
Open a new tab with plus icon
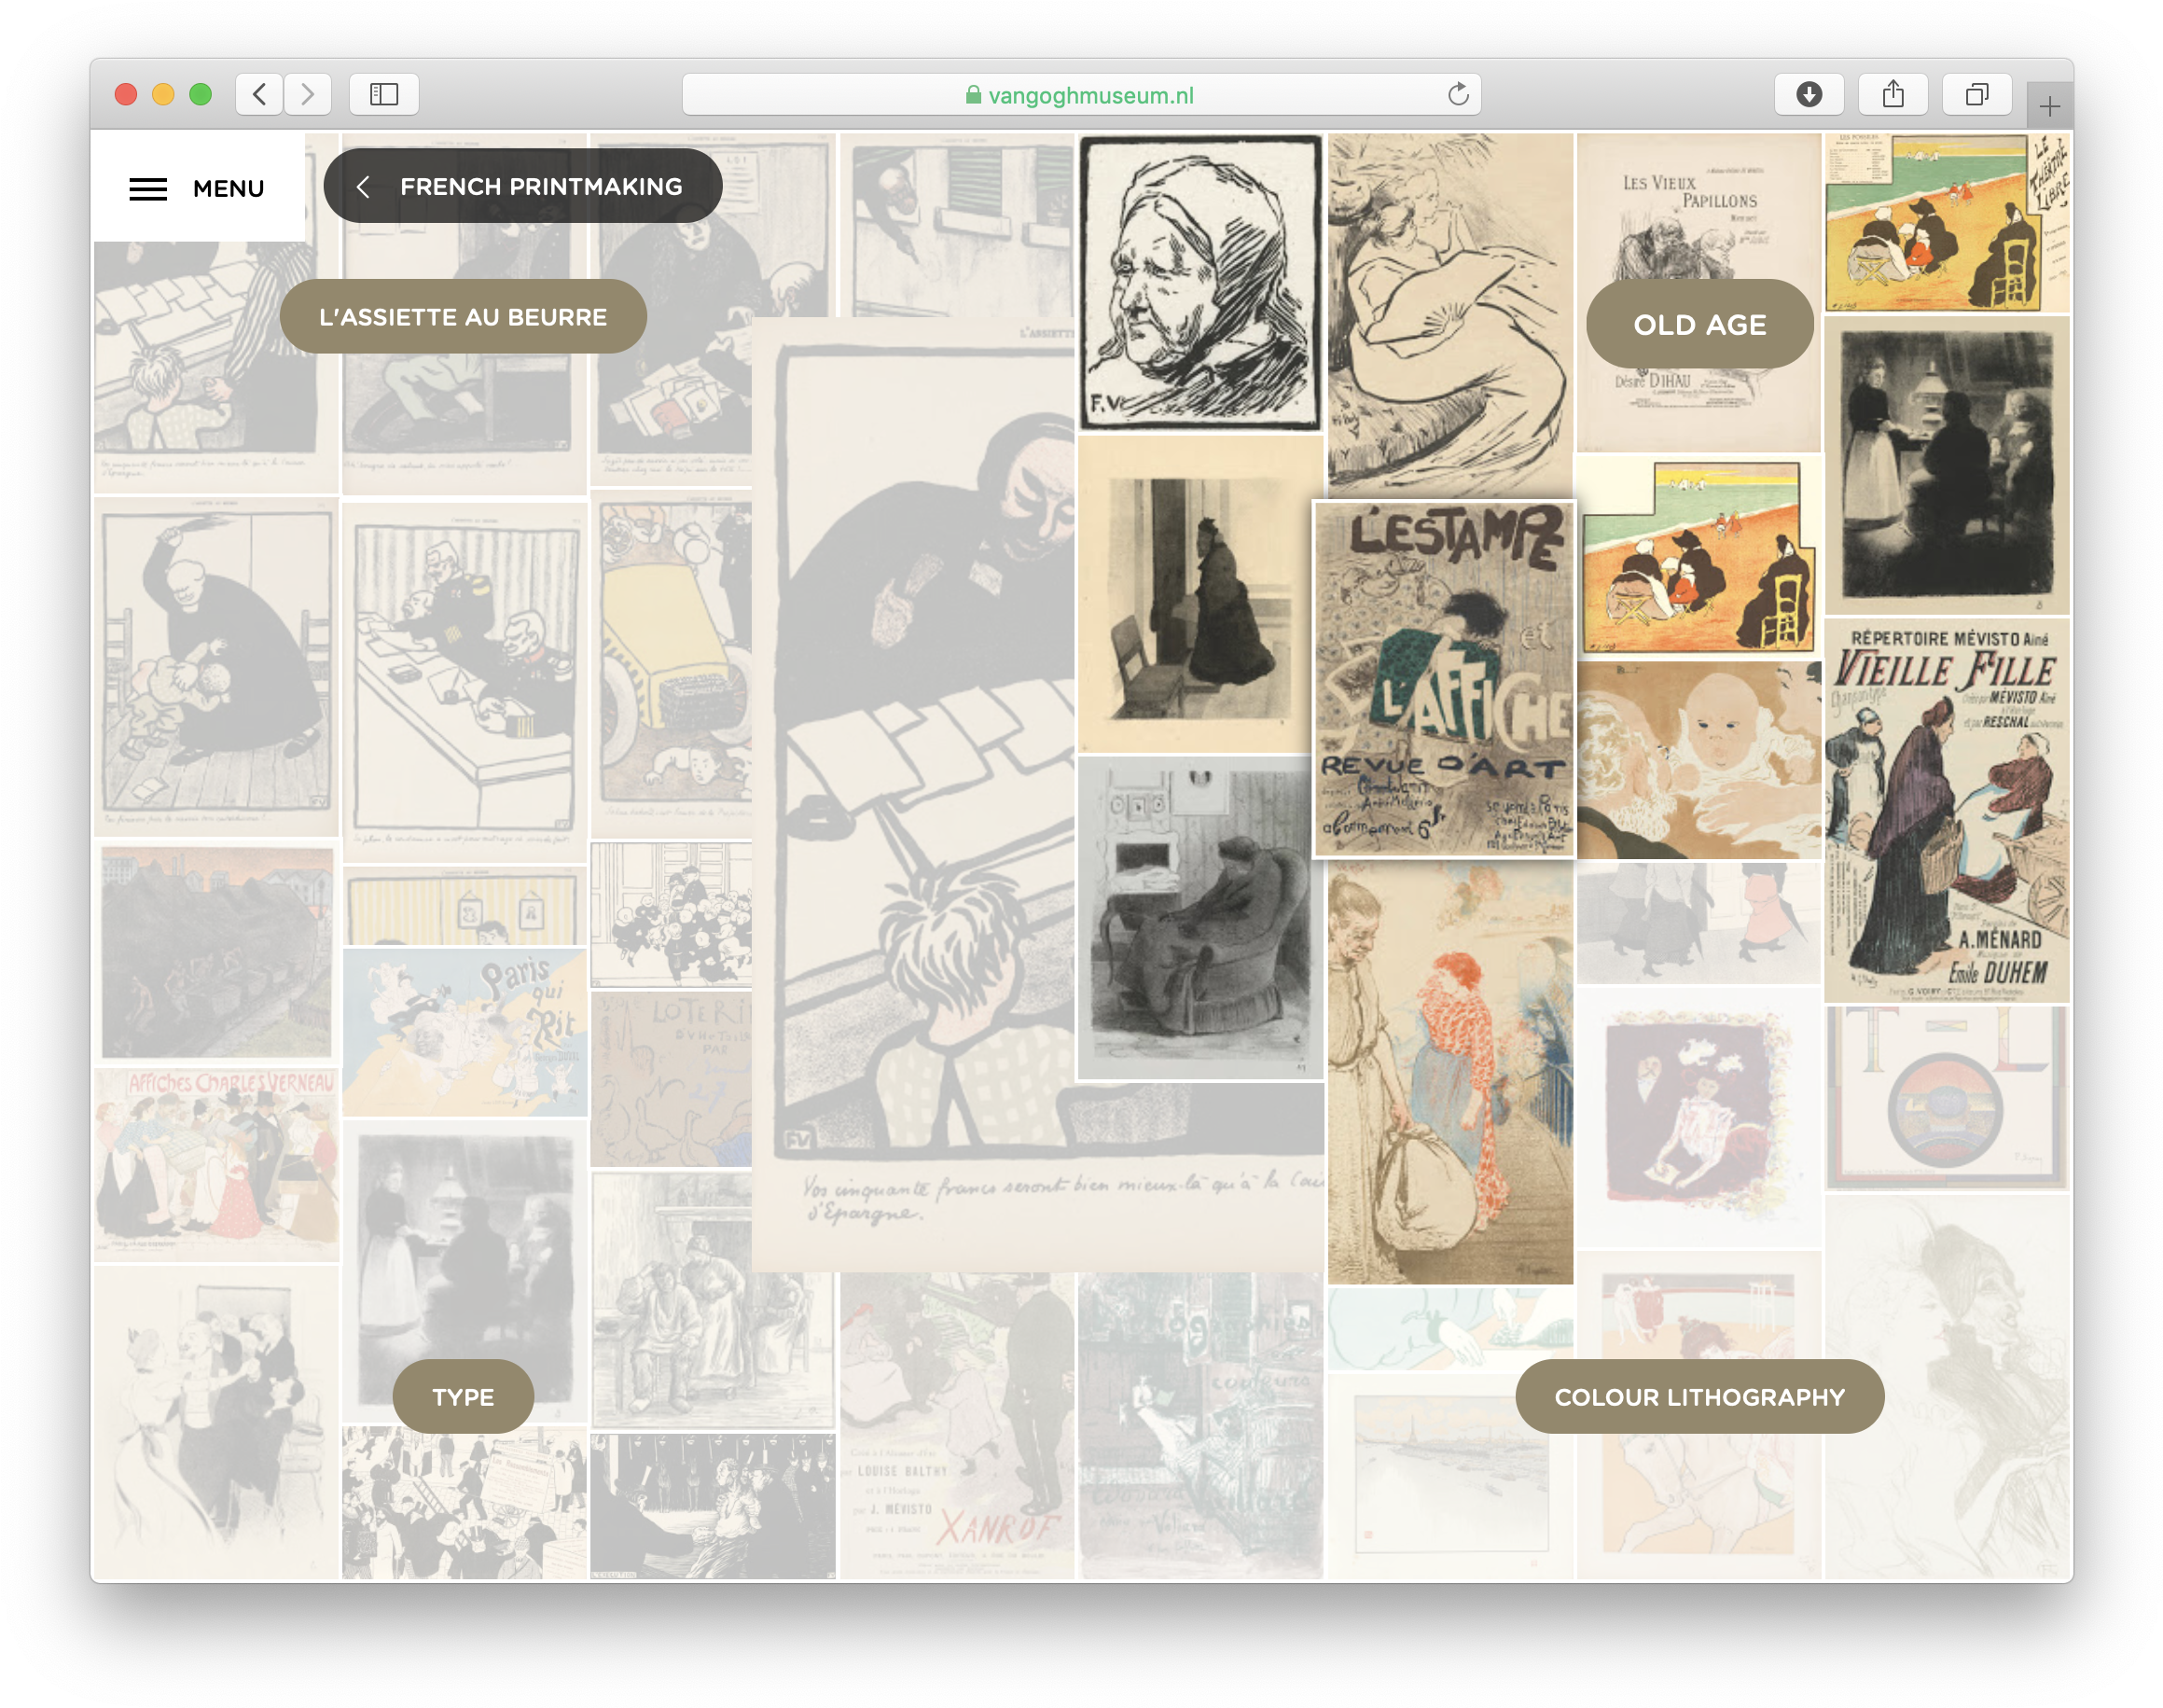click(2049, 106)
